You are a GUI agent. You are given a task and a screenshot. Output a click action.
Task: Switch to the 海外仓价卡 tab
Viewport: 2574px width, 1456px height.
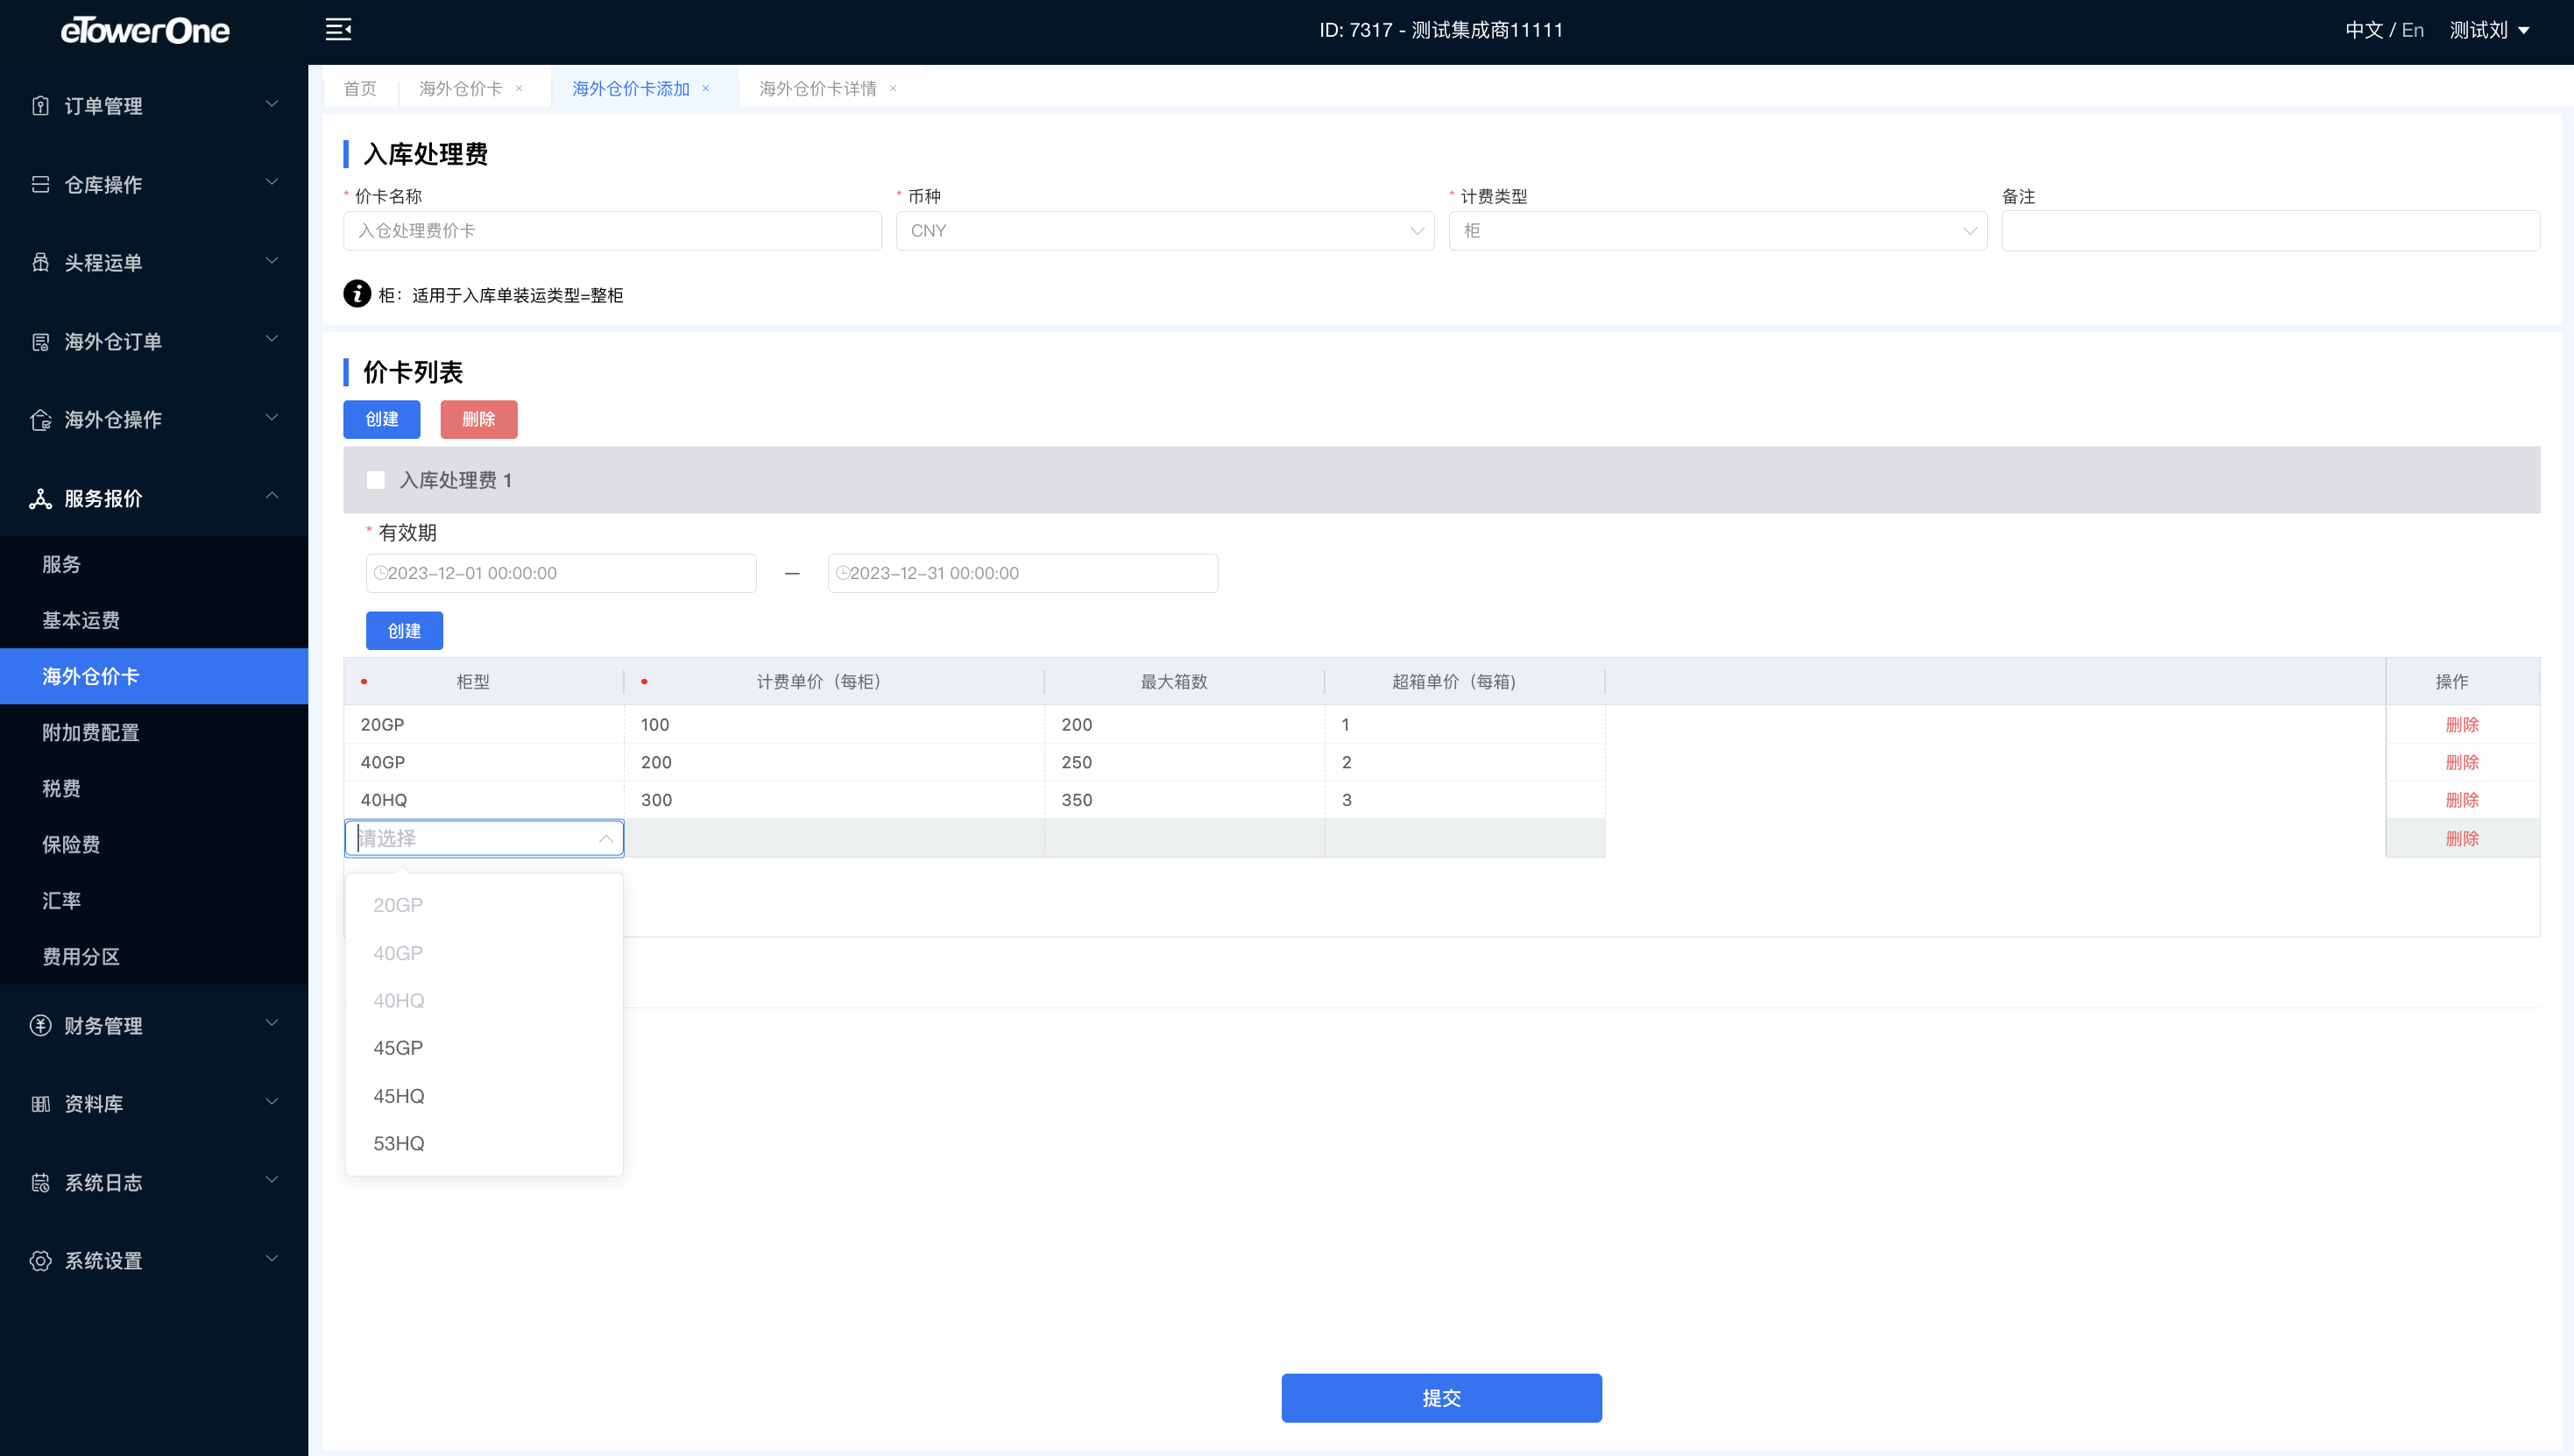460,89
